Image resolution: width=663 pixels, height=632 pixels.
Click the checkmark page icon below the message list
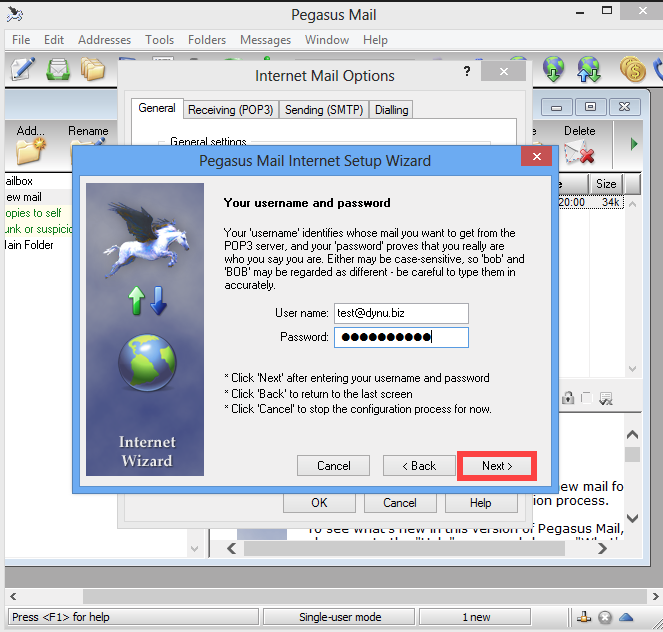pos(606,398)
